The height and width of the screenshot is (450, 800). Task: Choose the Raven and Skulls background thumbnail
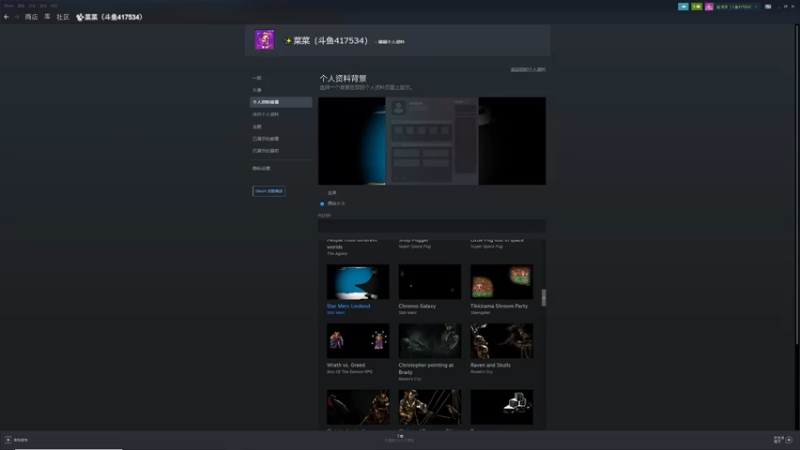pos(502,341)
